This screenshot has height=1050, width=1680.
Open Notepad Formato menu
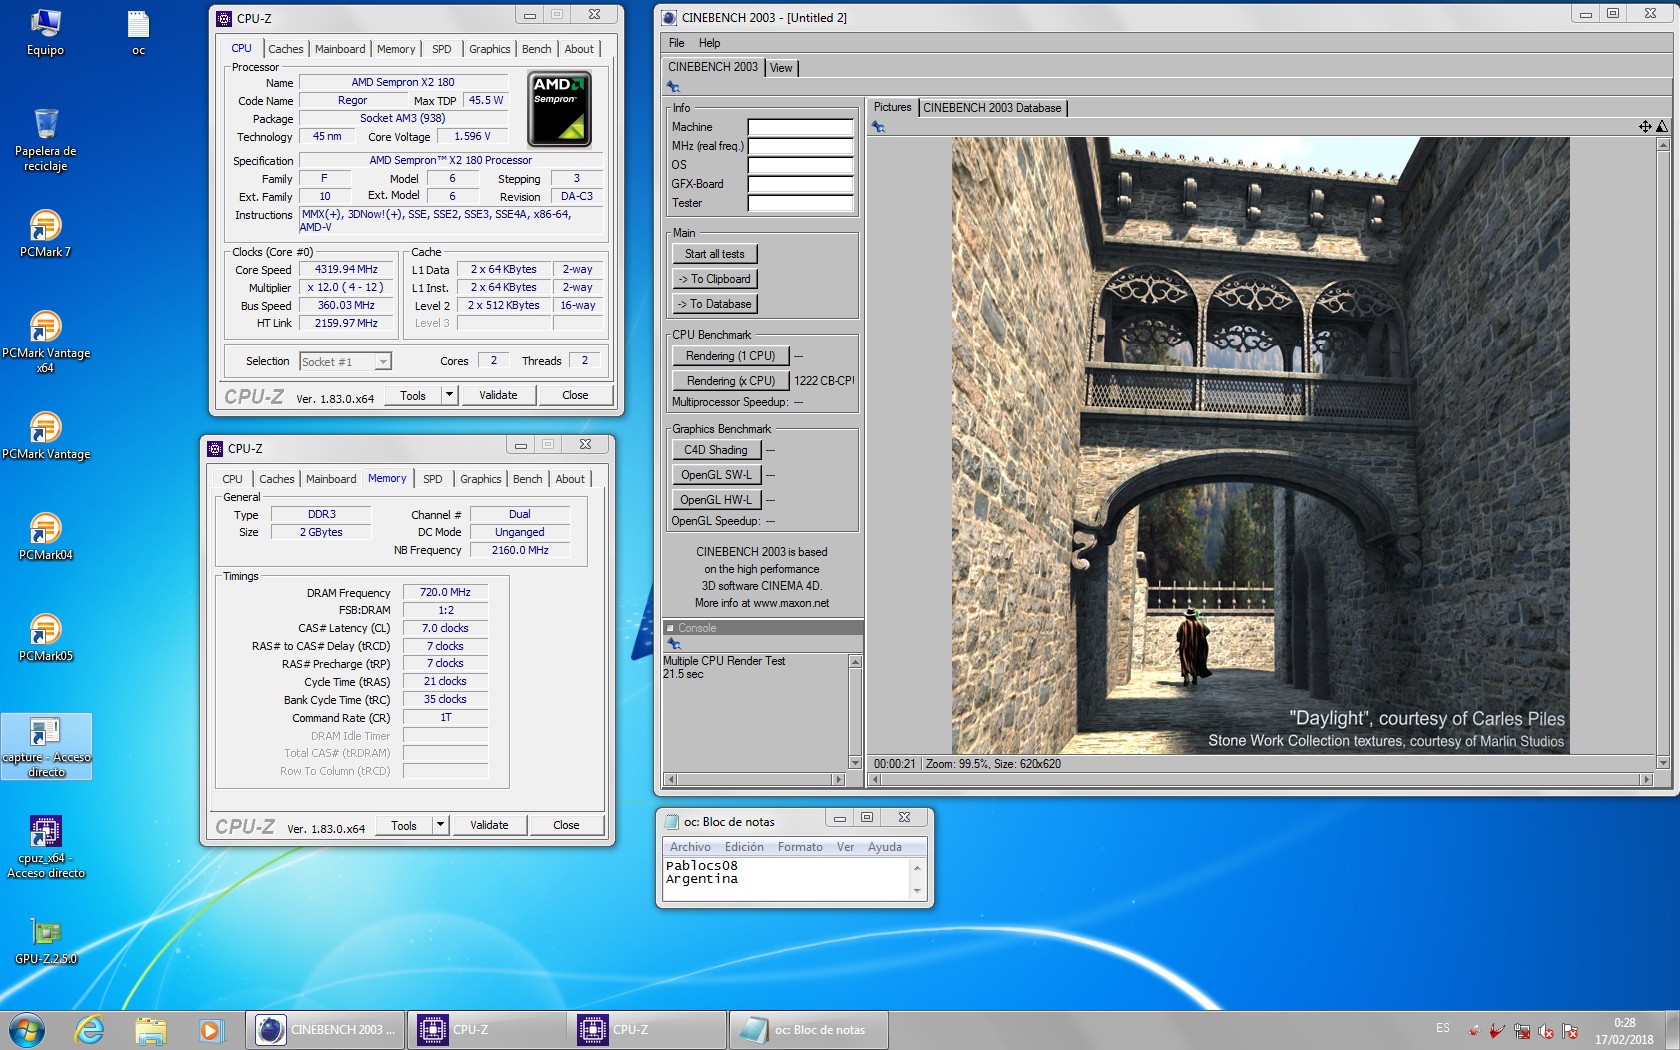[800, 847]
